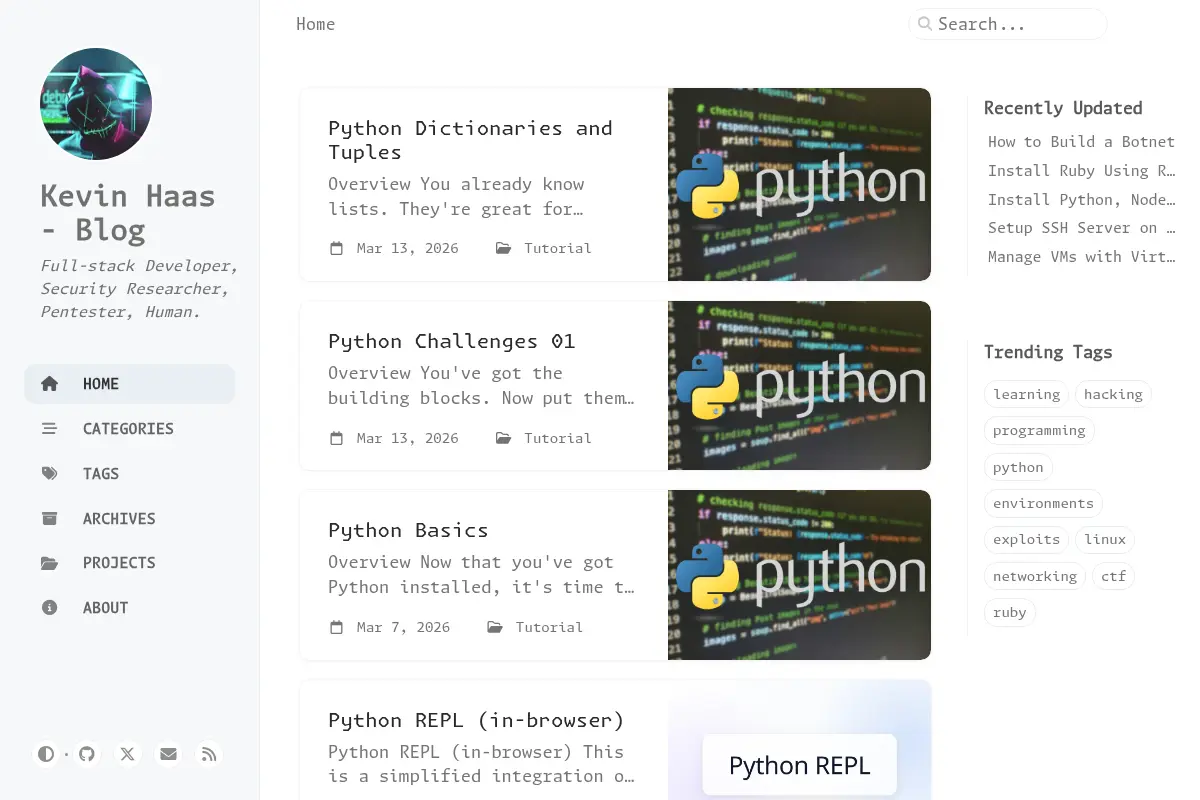The width and height of the screenshot is (1200, 800).
Task: Click the Archives box icon
Action: tap(49, 518)
